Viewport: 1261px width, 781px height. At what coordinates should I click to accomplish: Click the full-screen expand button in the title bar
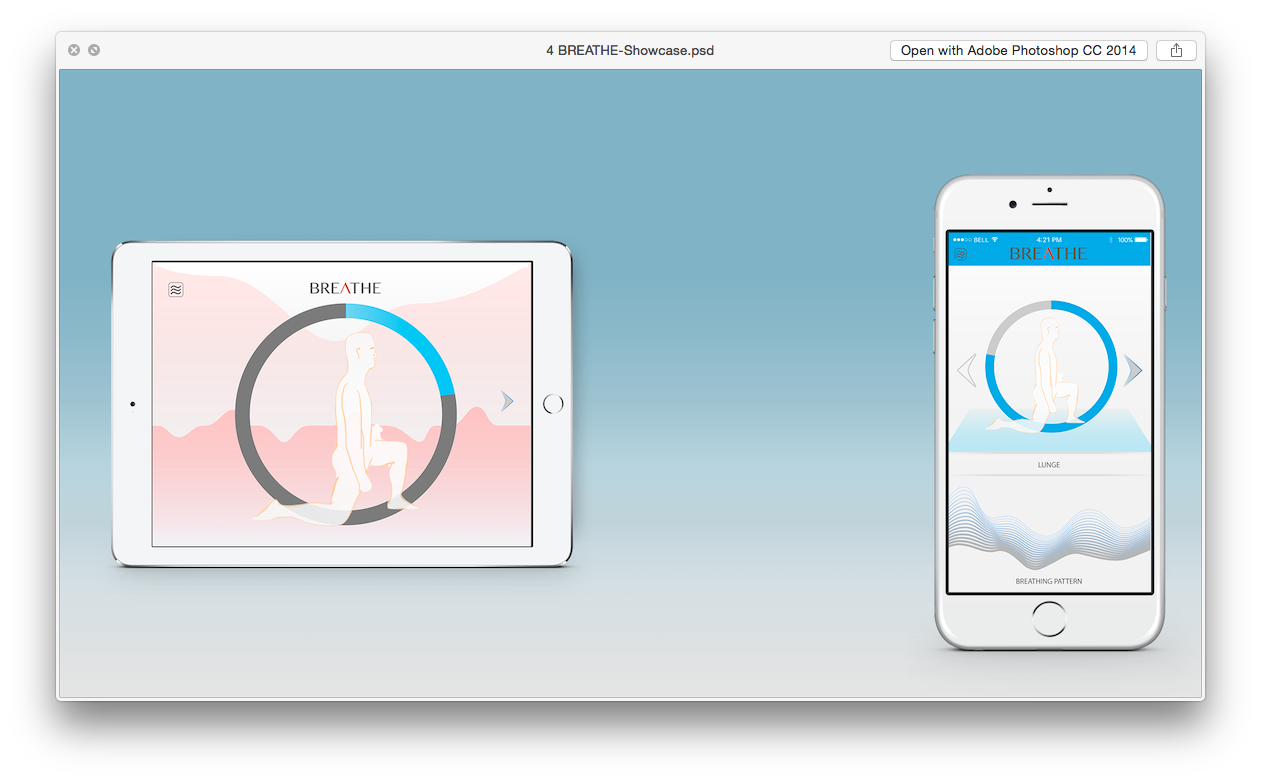tap(94, 50)
